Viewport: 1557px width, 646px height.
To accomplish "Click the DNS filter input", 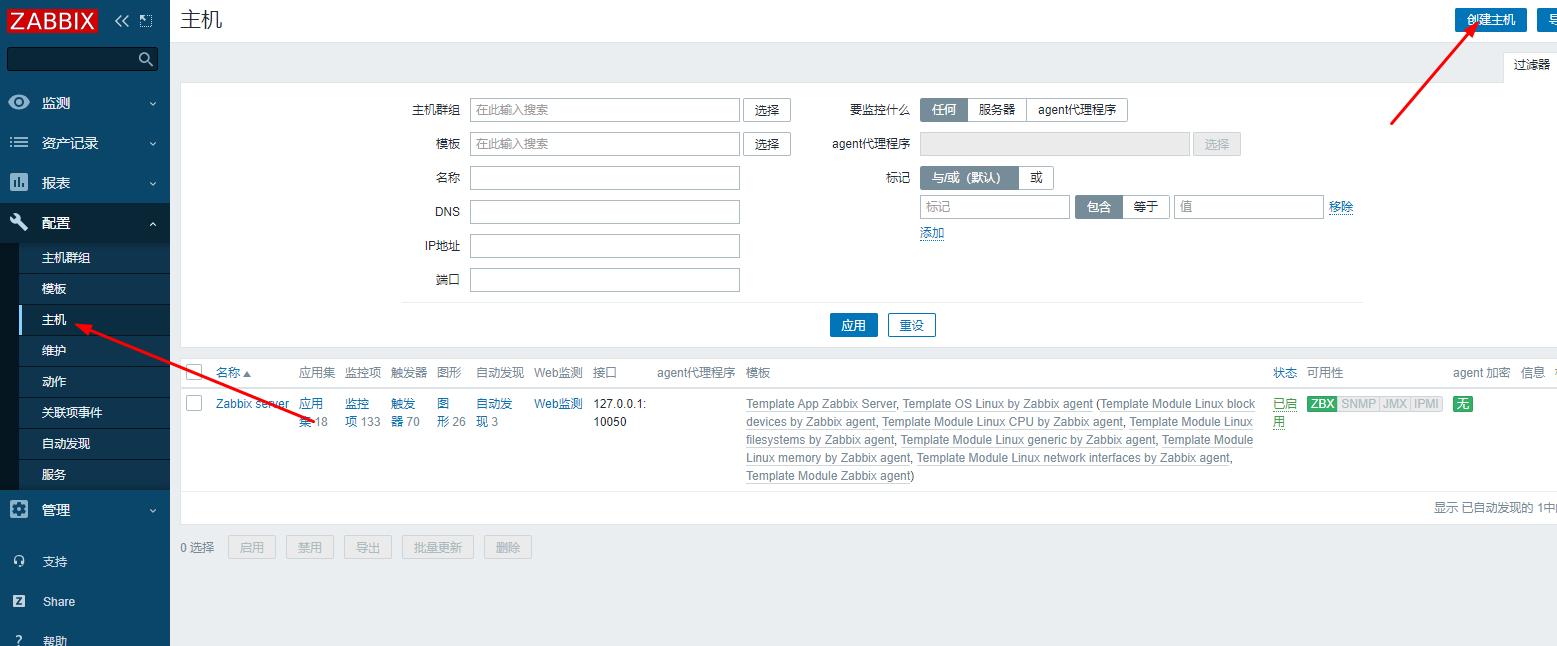I will [605, 212].
